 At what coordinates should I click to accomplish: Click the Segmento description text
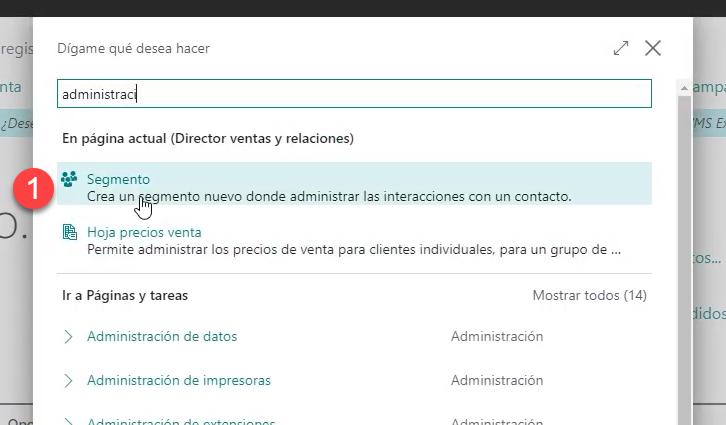(329, 196)
